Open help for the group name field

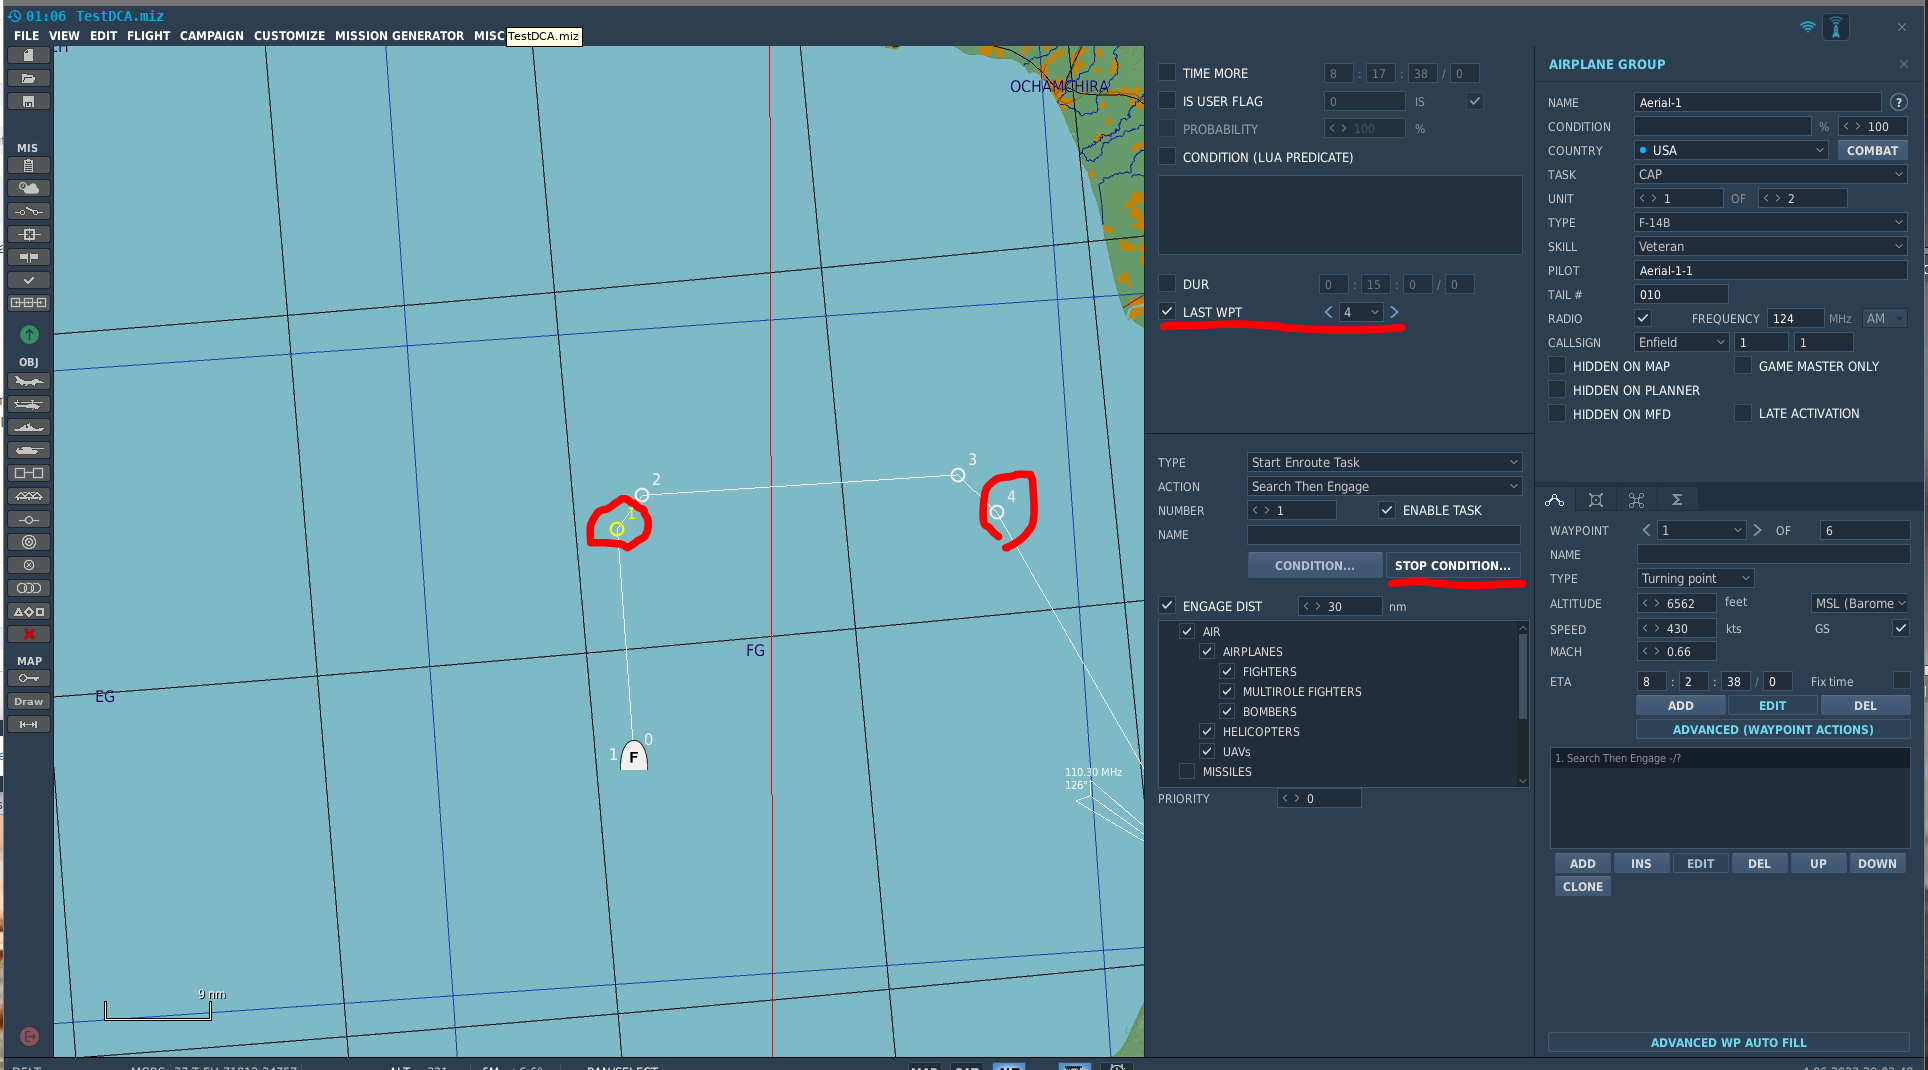click(x=1898, y=102)
